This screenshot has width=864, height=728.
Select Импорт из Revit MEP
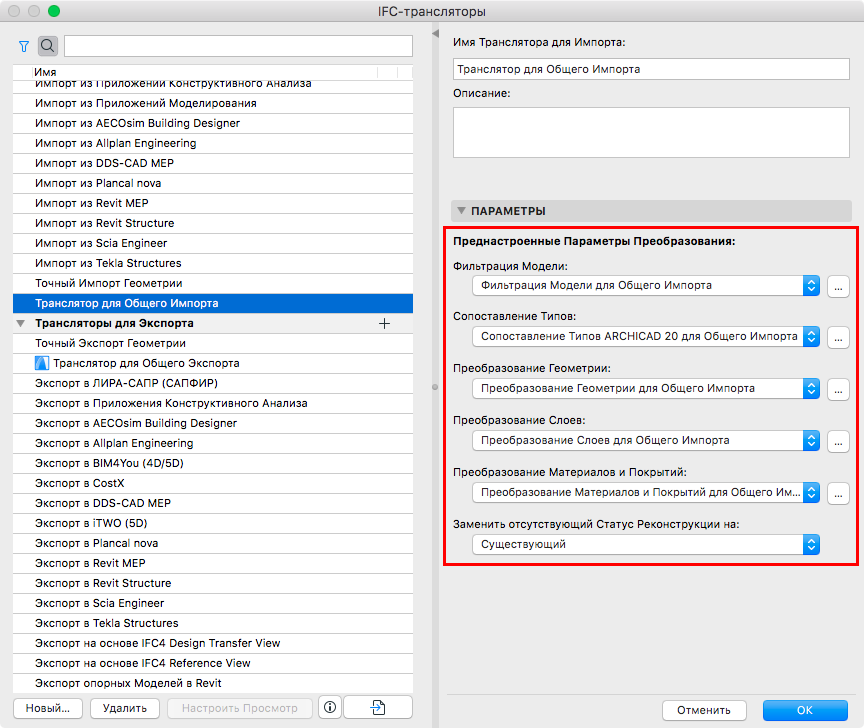213,203
